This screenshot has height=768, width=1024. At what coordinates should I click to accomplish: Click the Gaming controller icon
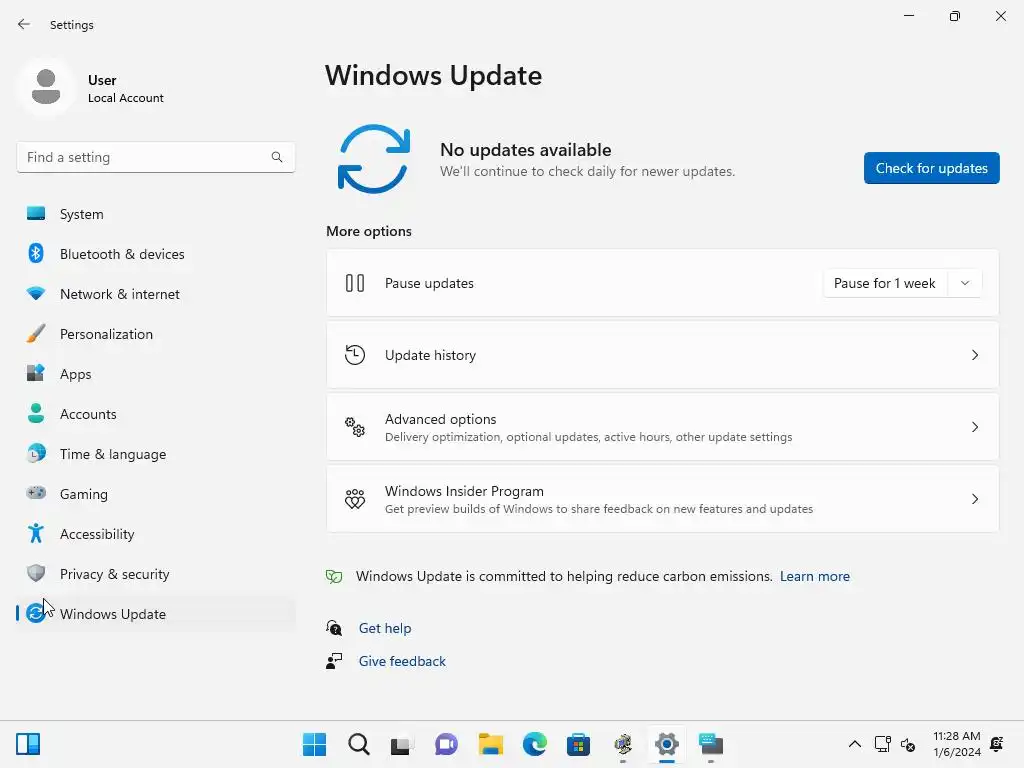(36, 493)
